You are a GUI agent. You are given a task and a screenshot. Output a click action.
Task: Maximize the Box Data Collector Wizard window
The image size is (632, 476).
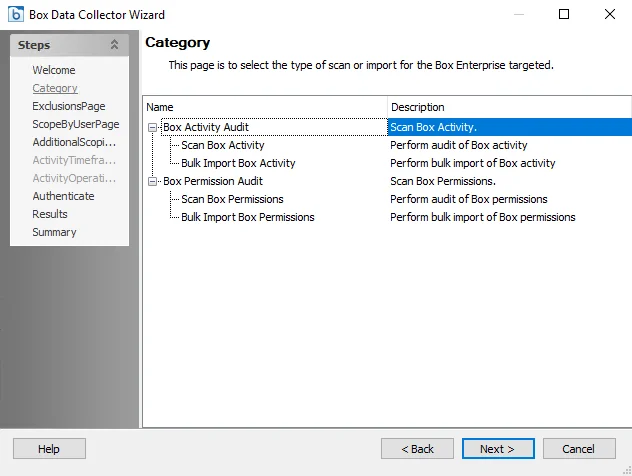click(564, 15)
